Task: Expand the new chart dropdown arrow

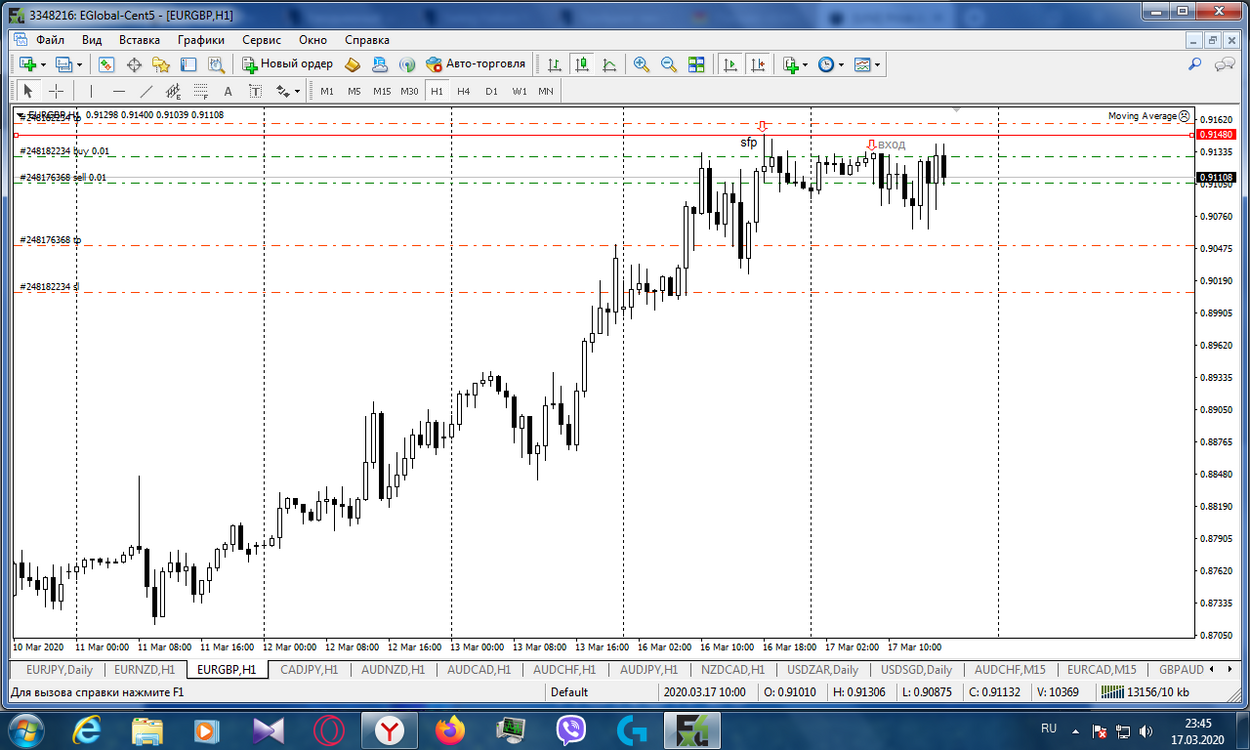Action: pos(43,64)
